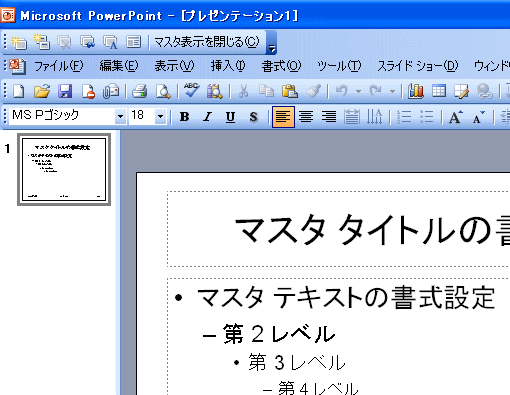Align text right
The width and height of the screenshot is (510, 395).
(329, 117)
